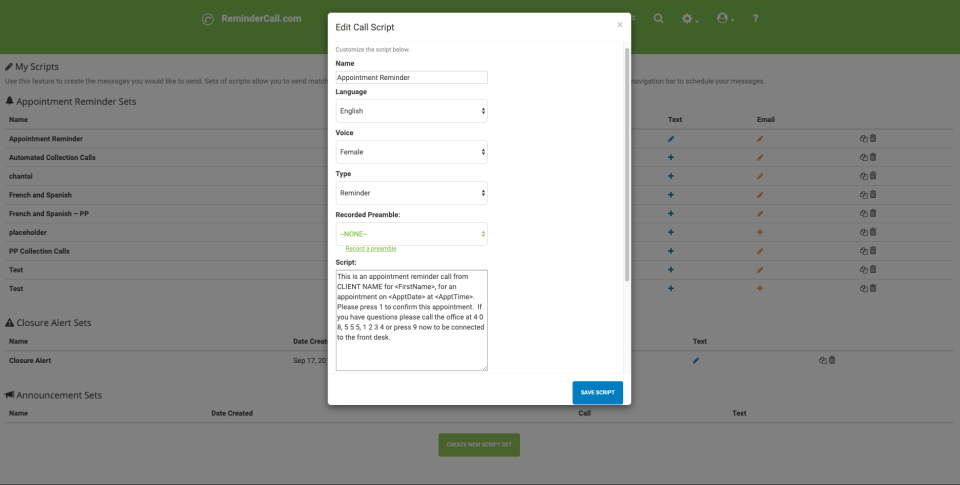The width and height of the screenshot is (960, 485).
Task: Duplicate the French and Spanish script set
Action: (x=864, y=195)
